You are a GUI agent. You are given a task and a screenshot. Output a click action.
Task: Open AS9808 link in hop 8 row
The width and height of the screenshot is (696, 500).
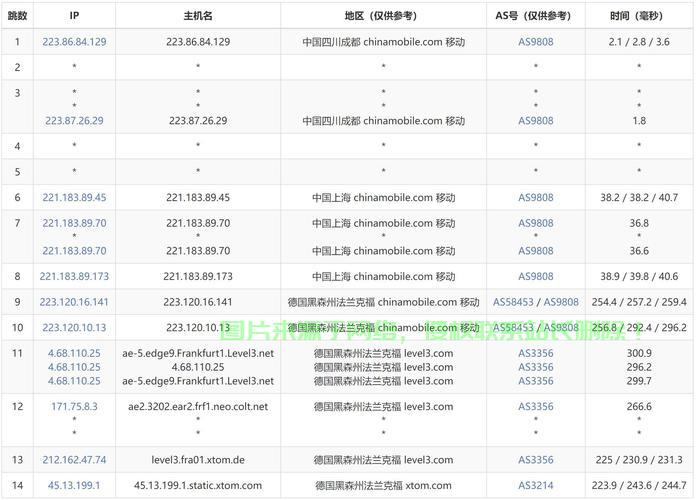point(536,276)
